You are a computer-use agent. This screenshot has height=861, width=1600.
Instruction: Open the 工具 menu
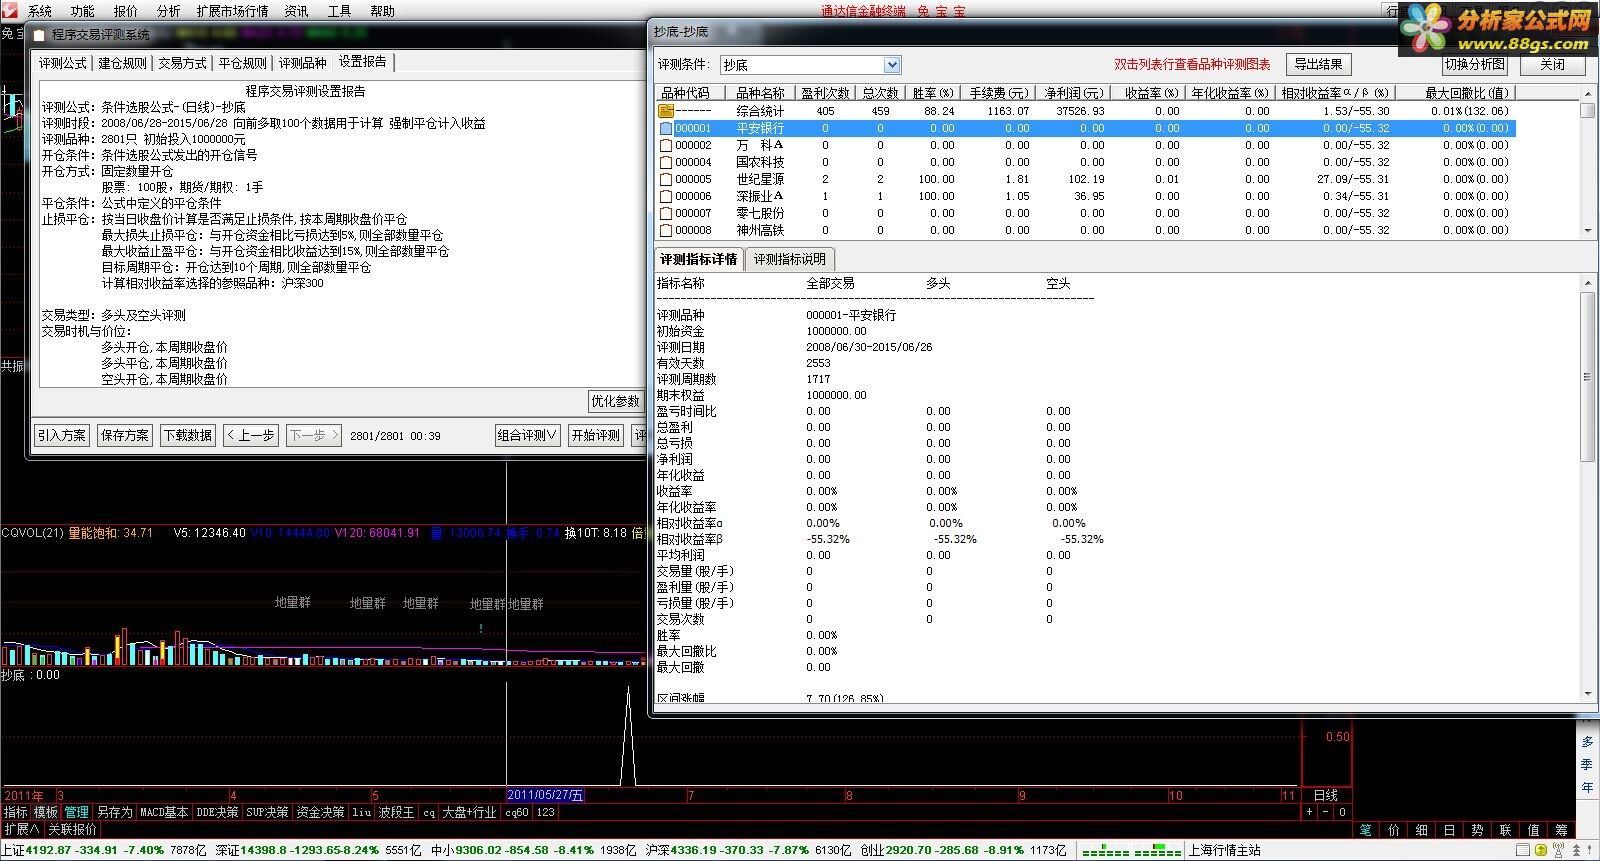[339, 11]
